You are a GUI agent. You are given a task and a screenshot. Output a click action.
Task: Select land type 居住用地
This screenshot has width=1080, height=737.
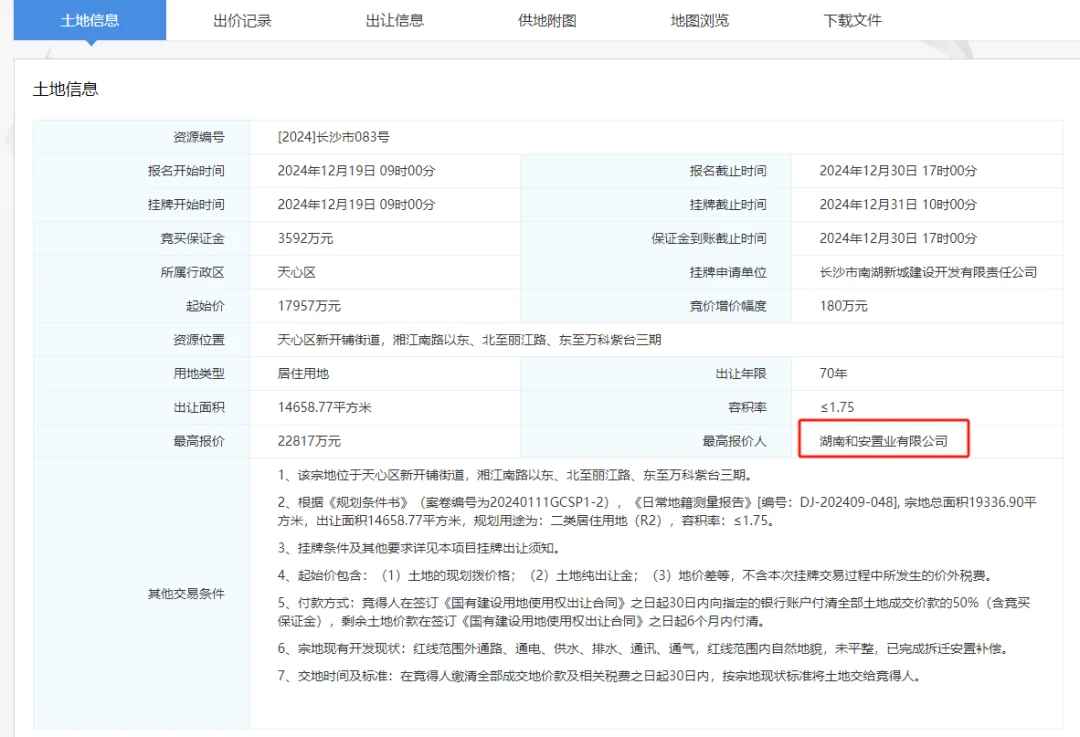coord(303,373)
